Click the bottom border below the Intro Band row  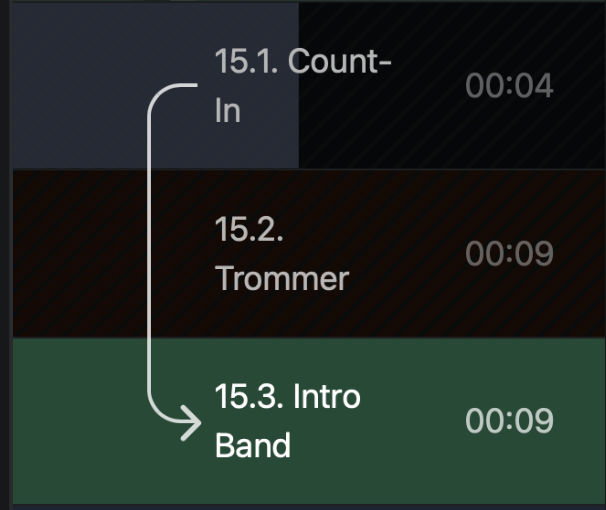click(x=309, y=507)
